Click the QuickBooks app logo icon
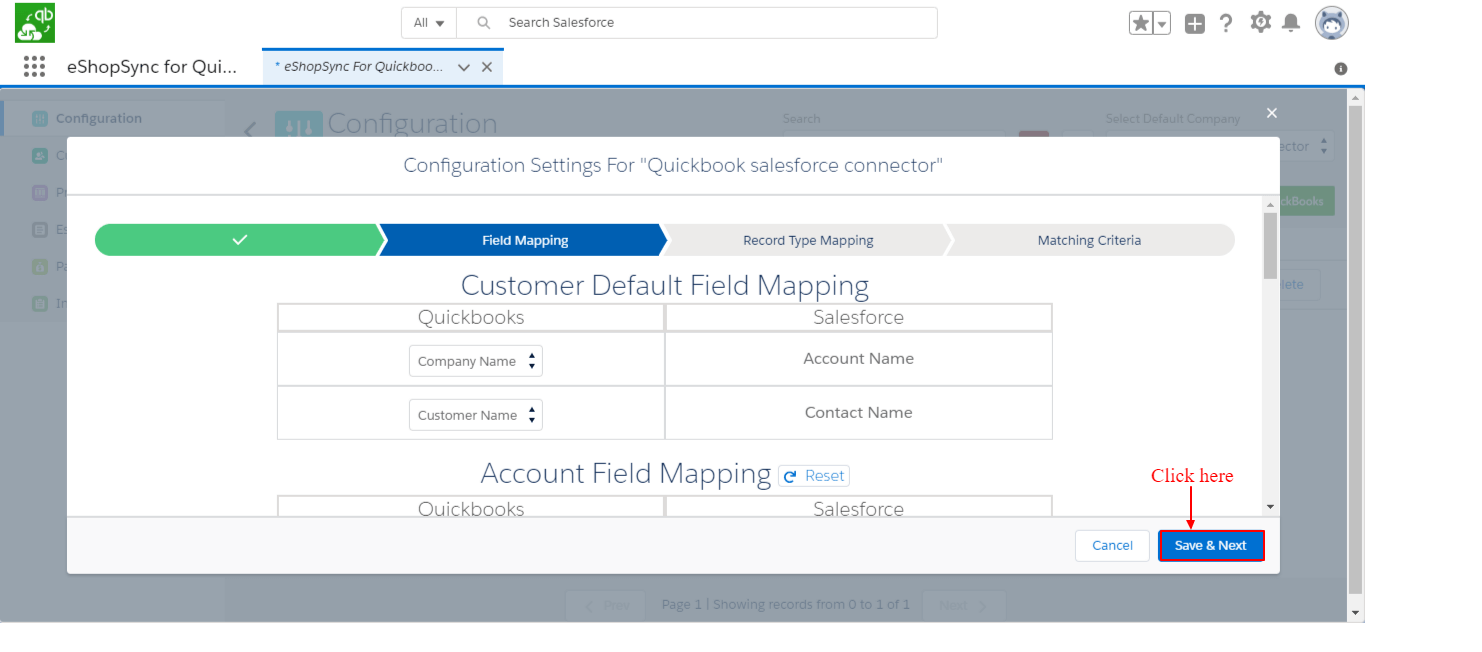This screenshot has width=1482, height=652. pyautogui.click(x=35, y=23)
